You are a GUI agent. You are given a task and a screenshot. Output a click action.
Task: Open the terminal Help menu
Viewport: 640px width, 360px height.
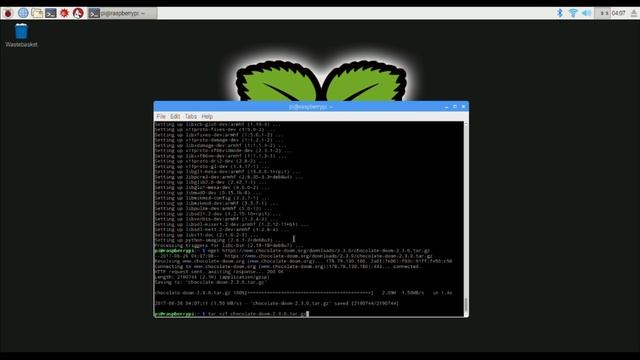pyautogui.click(x=207, y=116)
